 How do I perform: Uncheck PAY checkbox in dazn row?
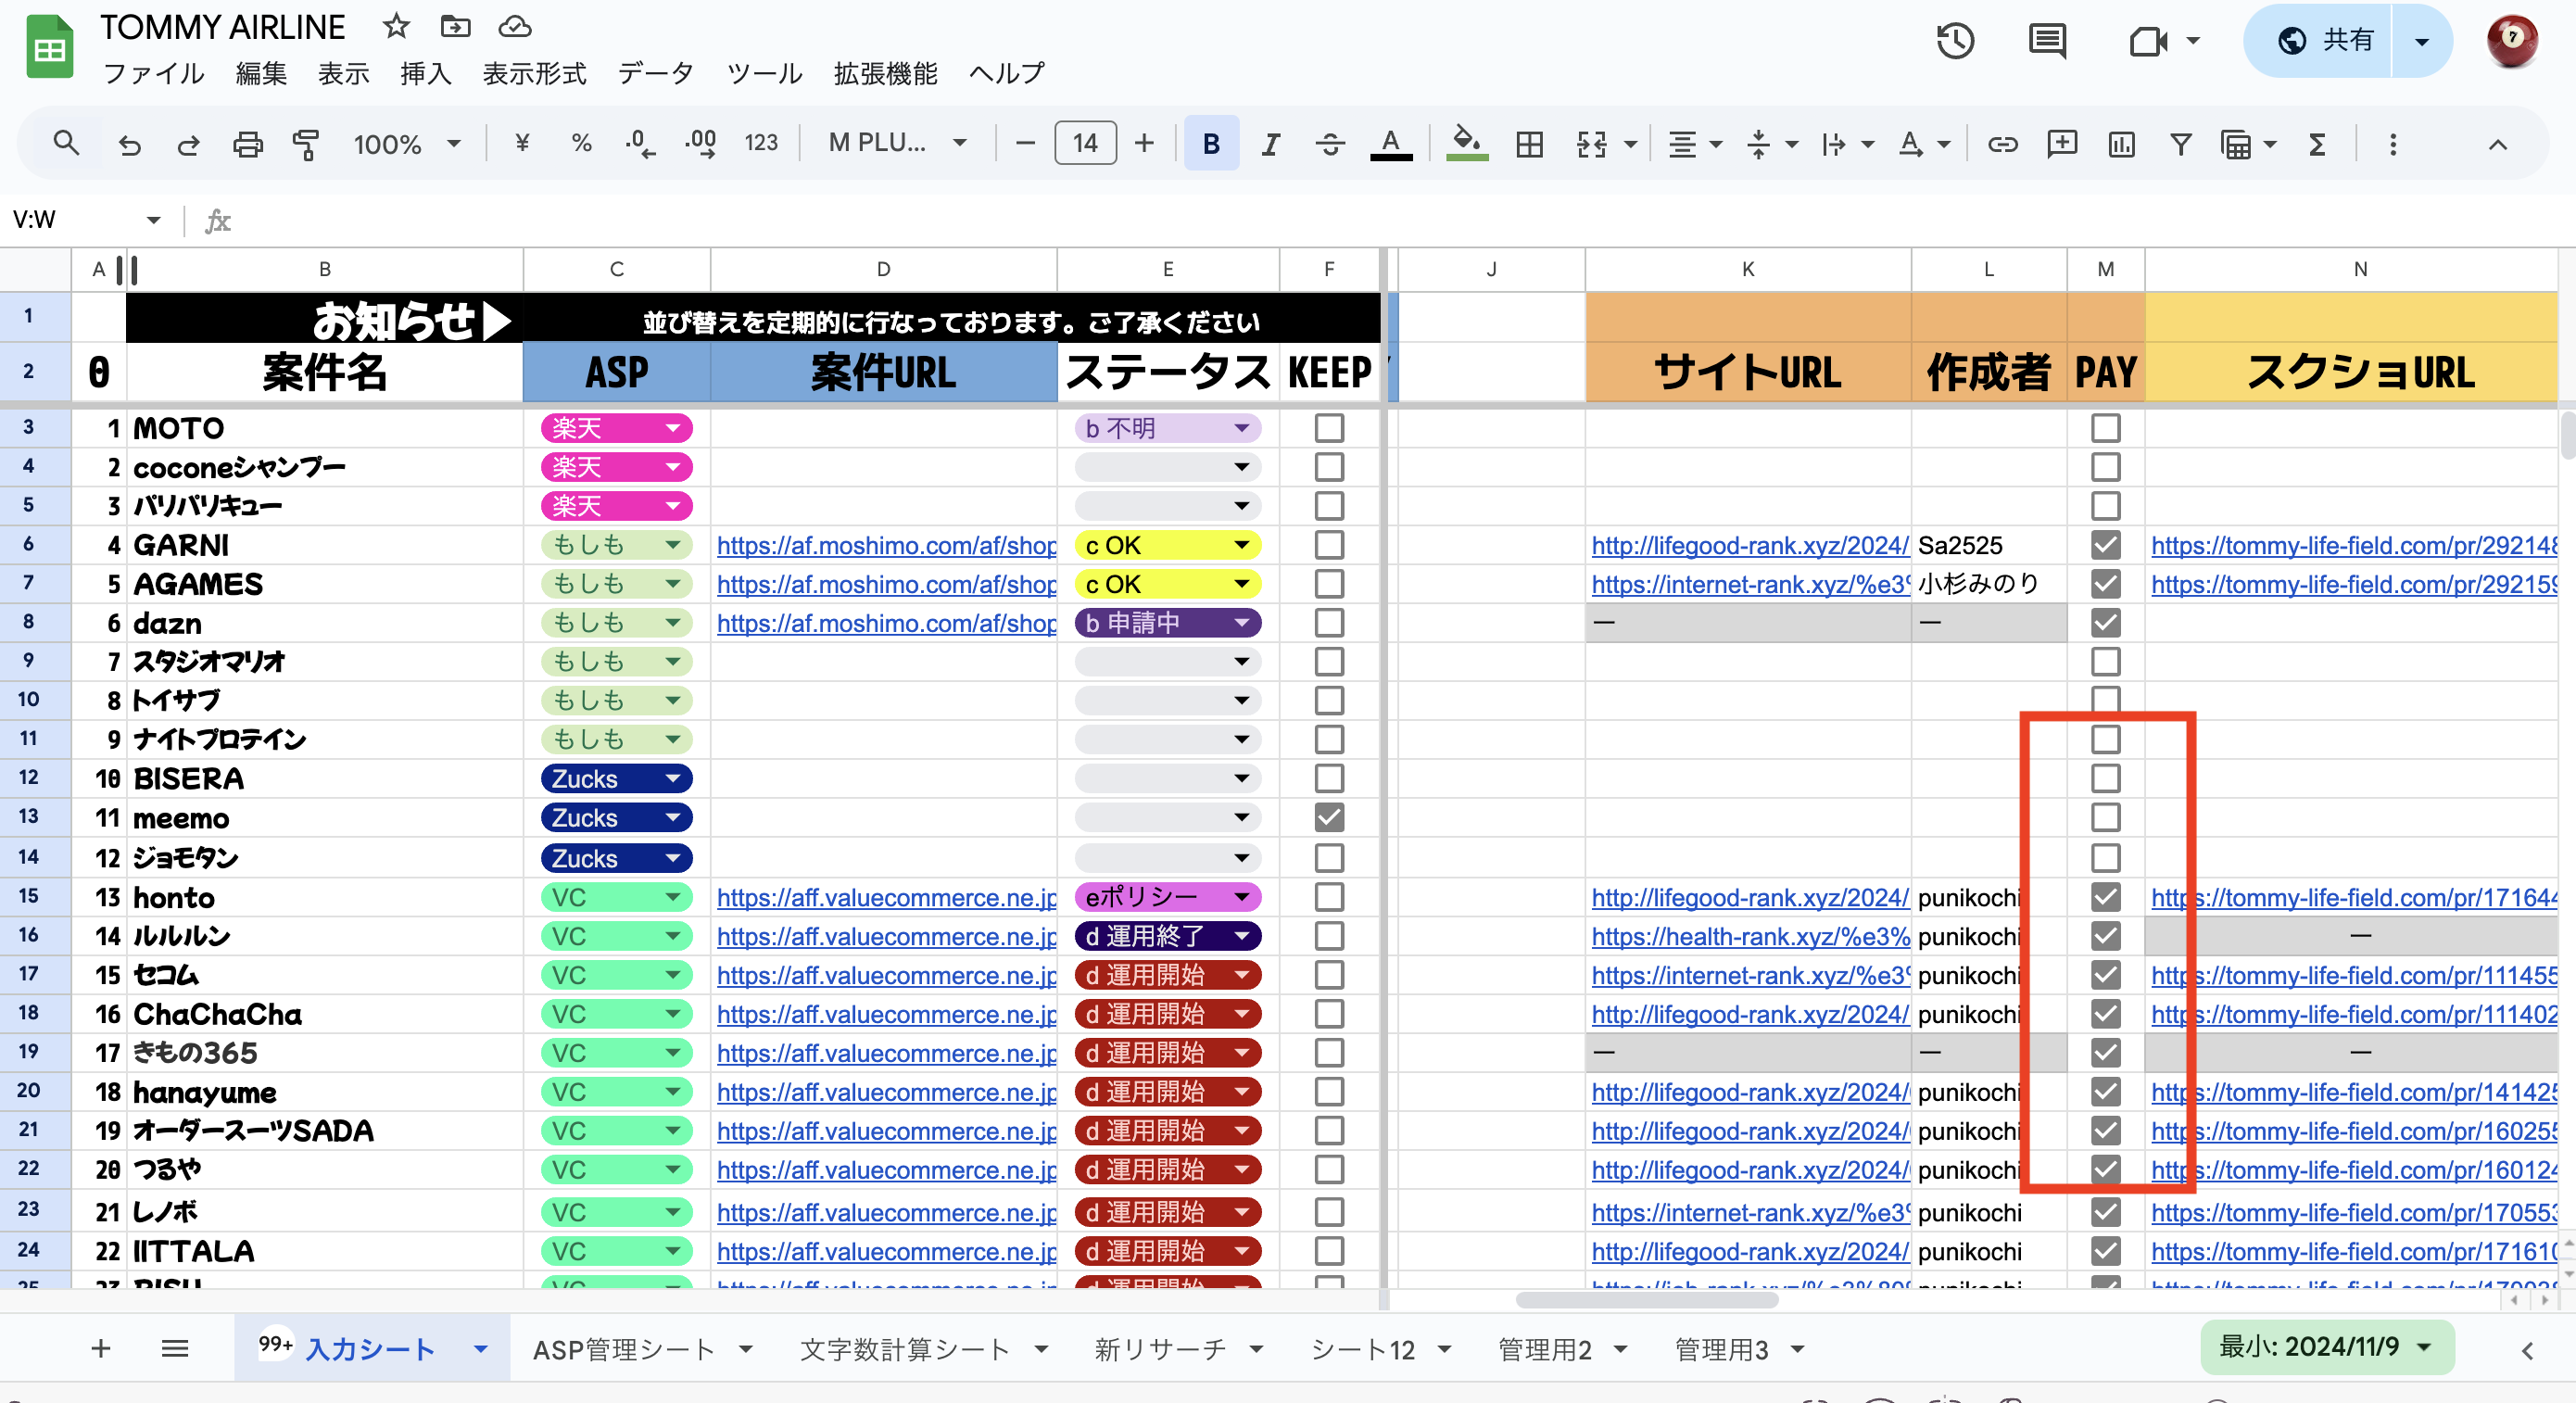tap(2106, 623)
